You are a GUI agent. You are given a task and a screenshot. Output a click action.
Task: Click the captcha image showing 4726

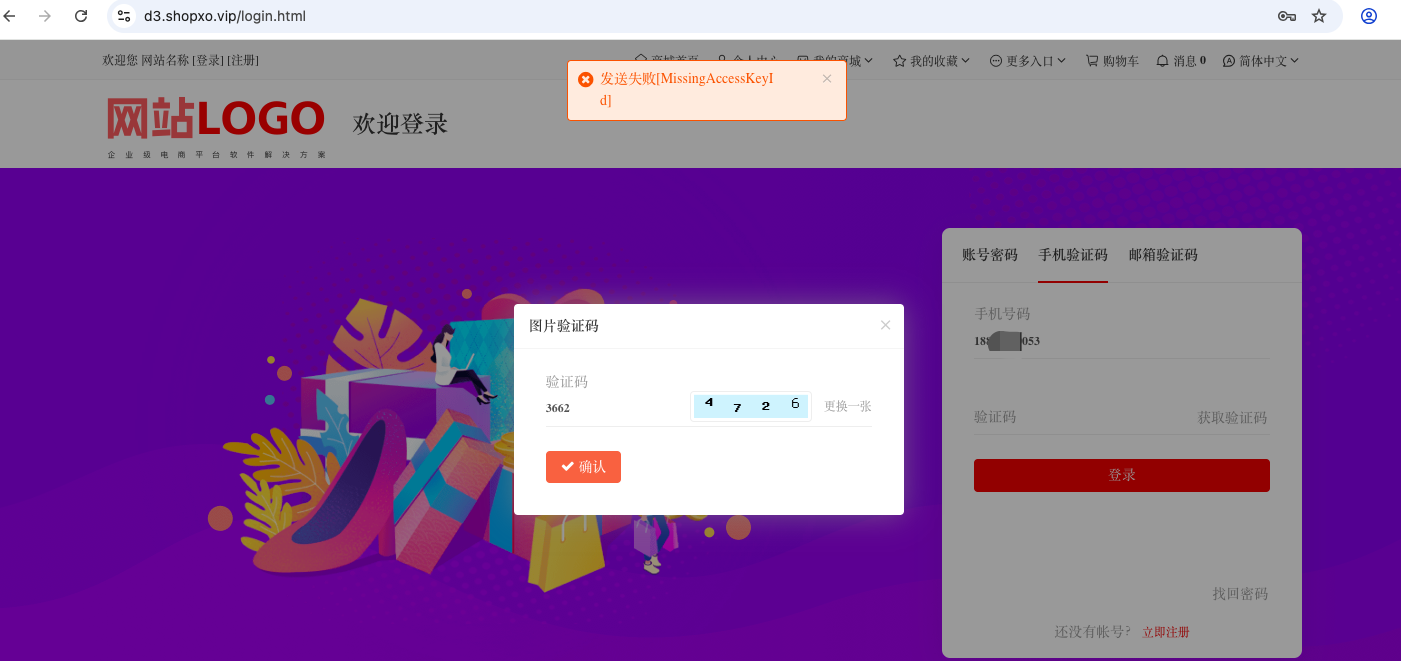[x=751, y=406]
